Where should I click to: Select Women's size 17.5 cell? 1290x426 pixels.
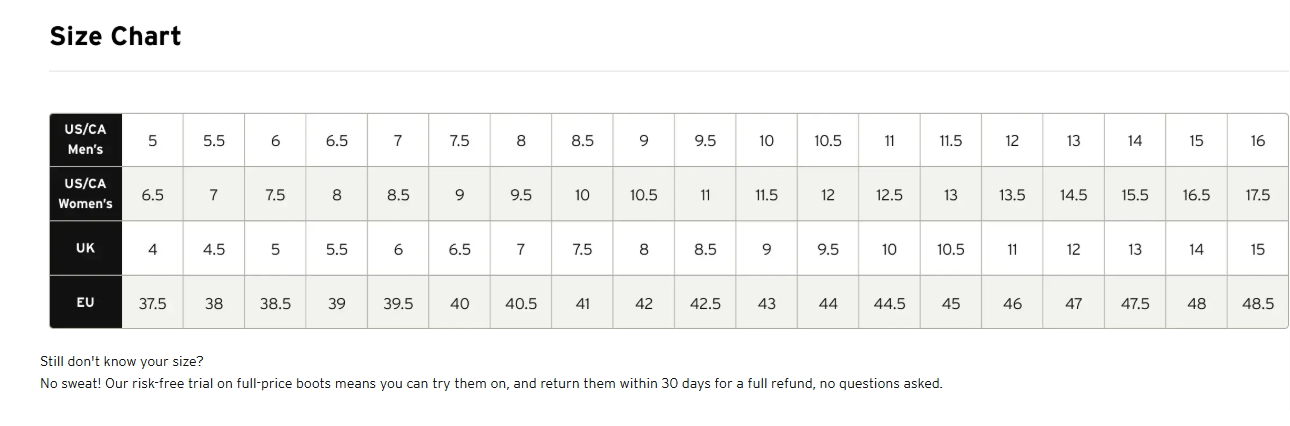click(x=1257, y=195)
